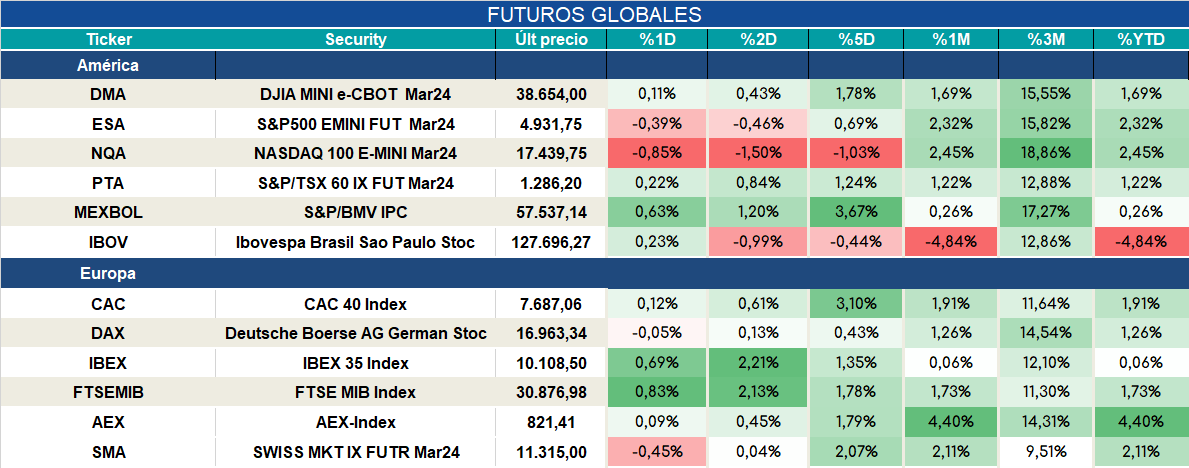Viewport: 1189px width, 468px height.
Task: Select the CAC 40 Index security cell
Action: pos(356,304)
